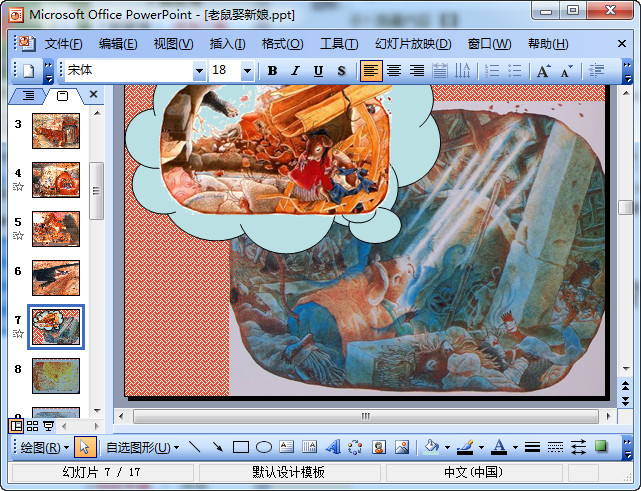Viewport: 641px width, 491px height.
Task: Align text right
Action: pos(417,71)
